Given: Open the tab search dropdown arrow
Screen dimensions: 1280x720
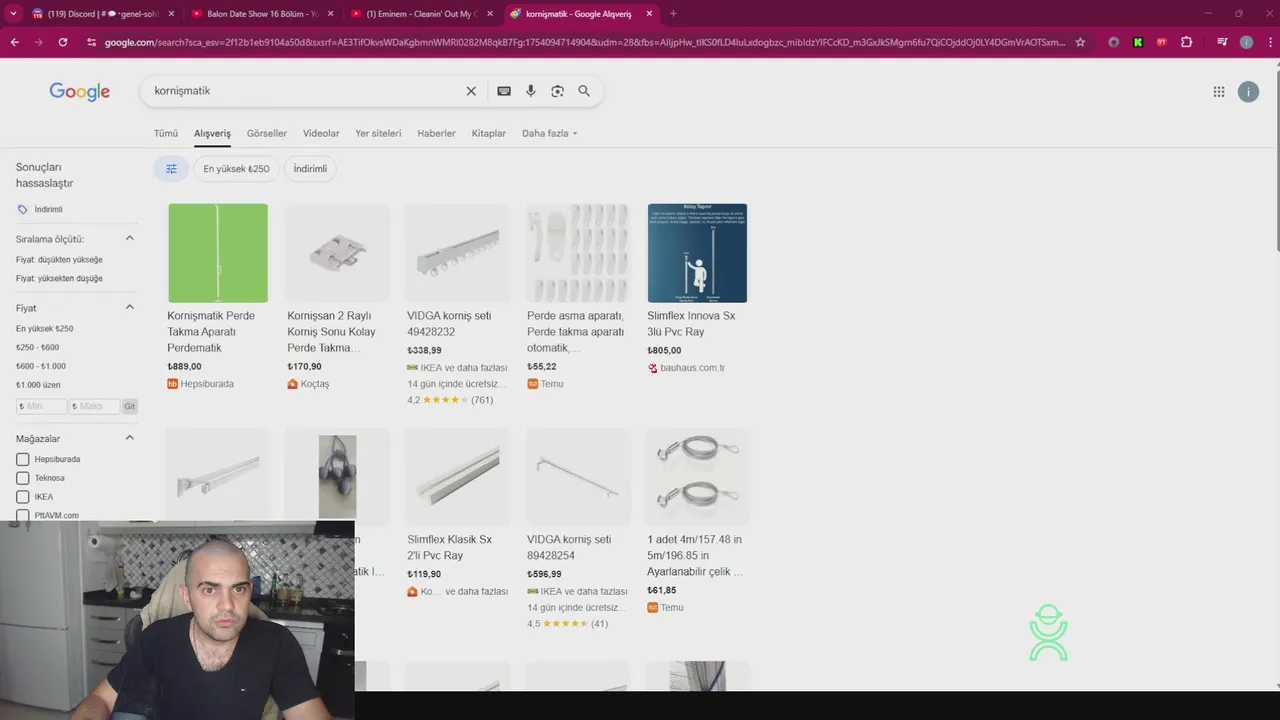Looking at the screenshot, I should [13, 14].
